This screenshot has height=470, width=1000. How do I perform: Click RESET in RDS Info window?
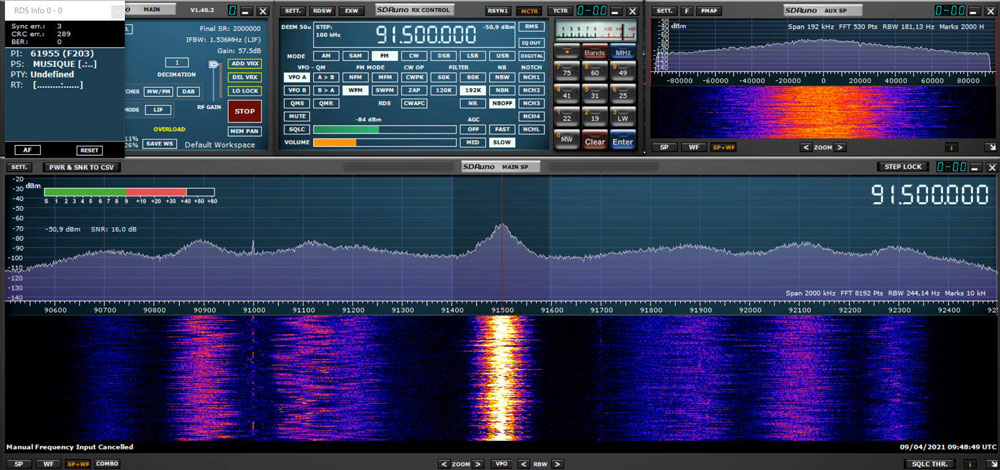pos(89,151)
